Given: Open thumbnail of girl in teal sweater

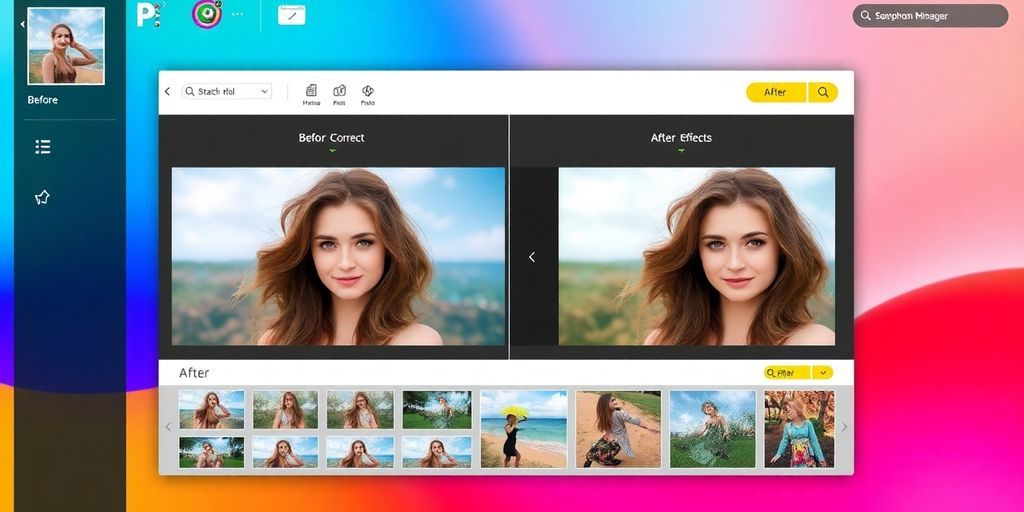Looking at the screenshot, I should point(799,429).
